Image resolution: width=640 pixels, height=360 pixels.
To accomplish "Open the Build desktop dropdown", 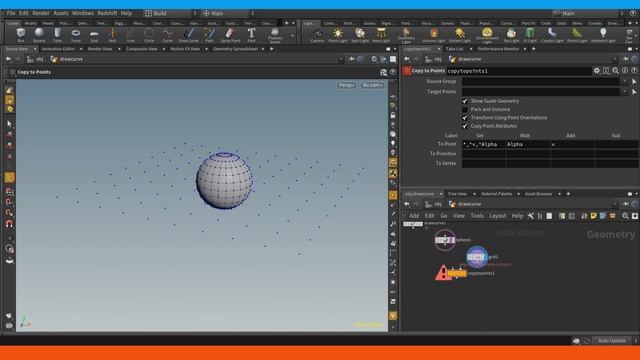I will coord(170,13).
